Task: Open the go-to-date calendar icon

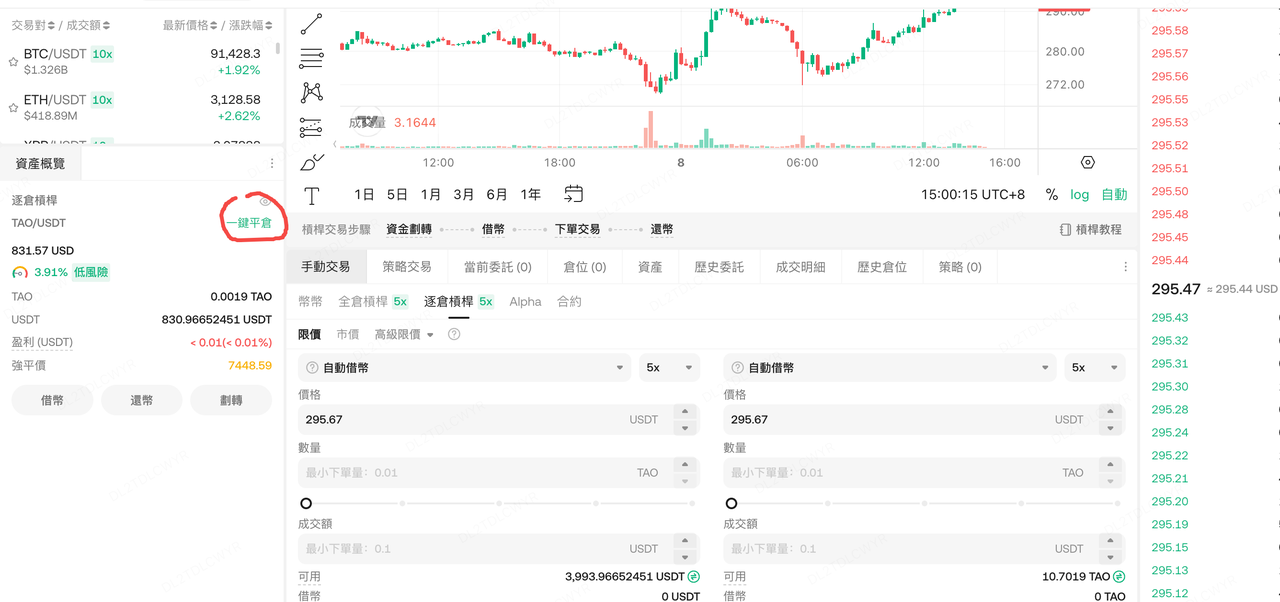Action: (x=573, y=194)
